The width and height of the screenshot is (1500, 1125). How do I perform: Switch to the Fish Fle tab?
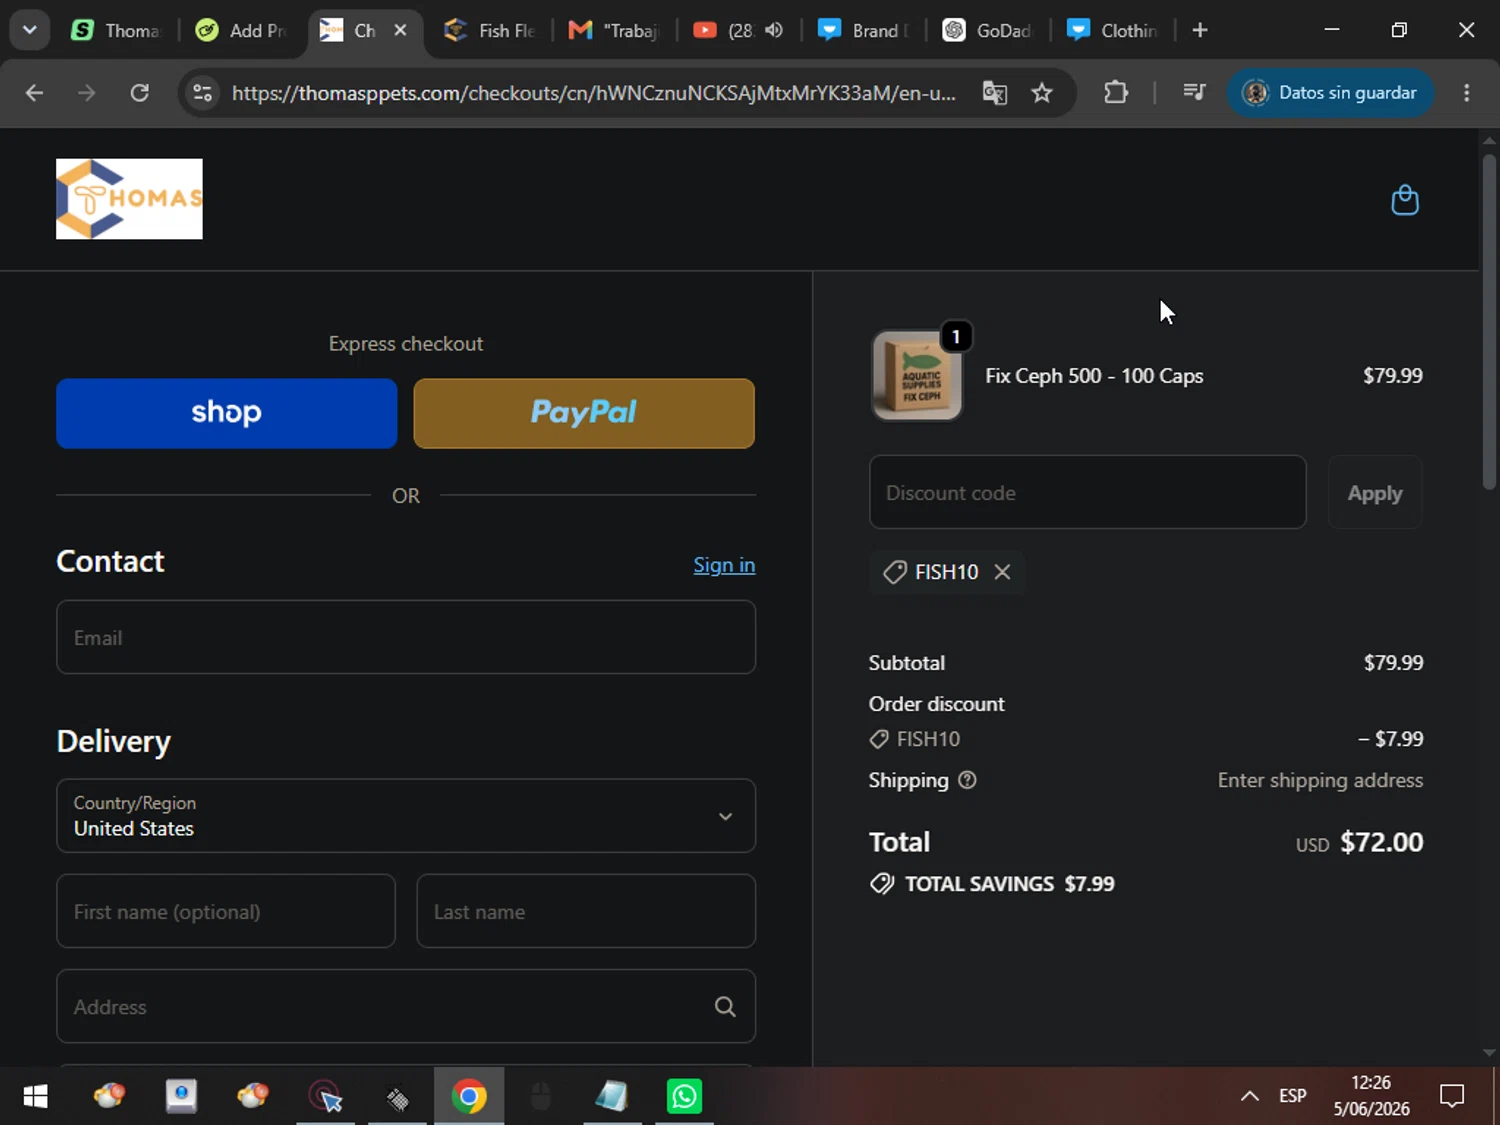coord(490,30)
